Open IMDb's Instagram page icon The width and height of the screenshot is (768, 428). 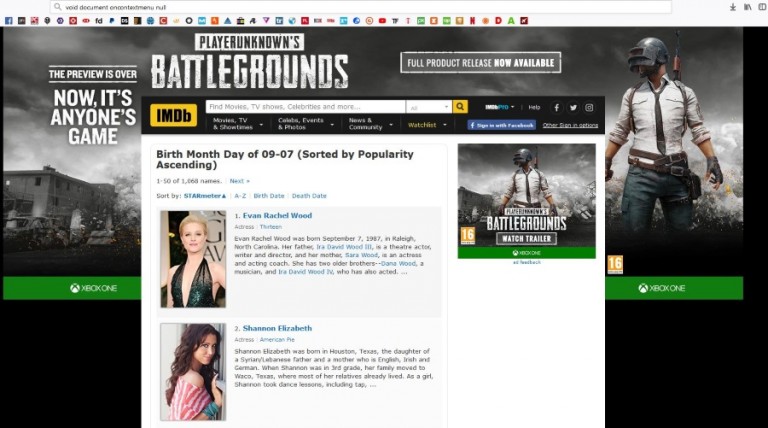(x=589, y=107)
